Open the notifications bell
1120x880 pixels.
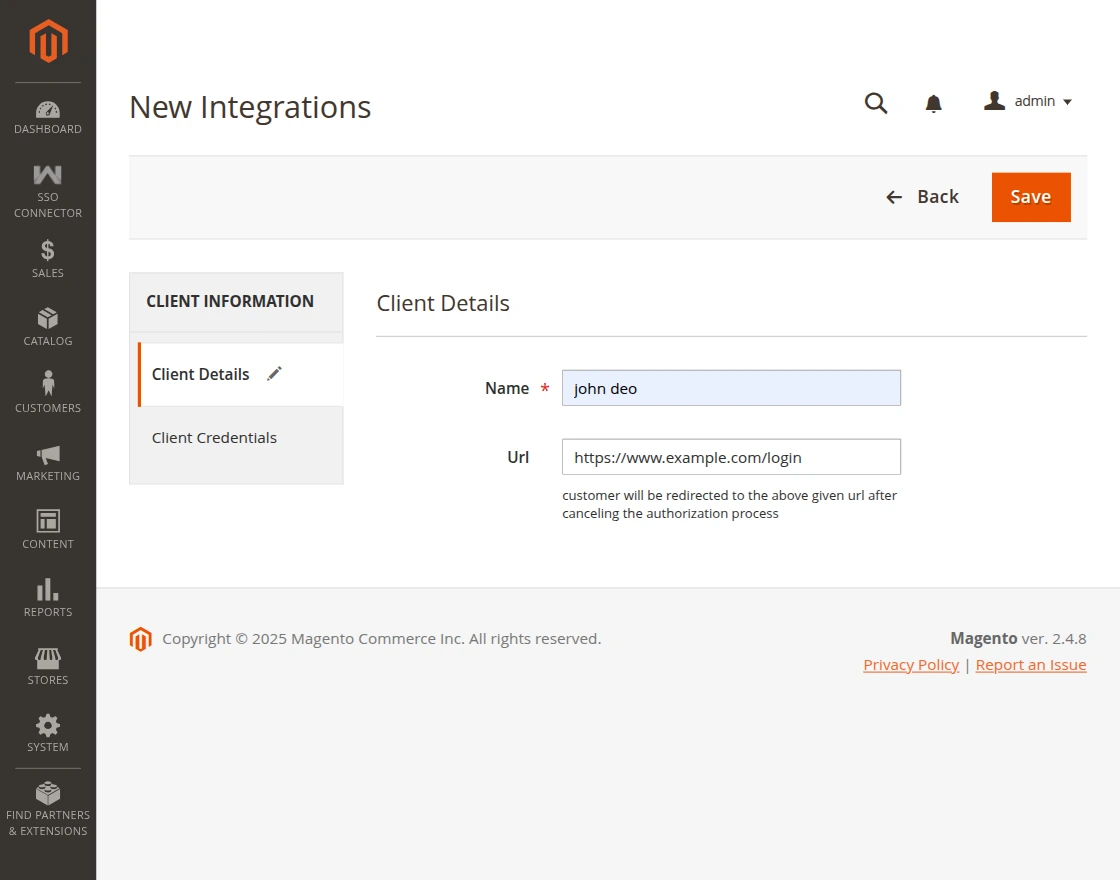(933, 102)
